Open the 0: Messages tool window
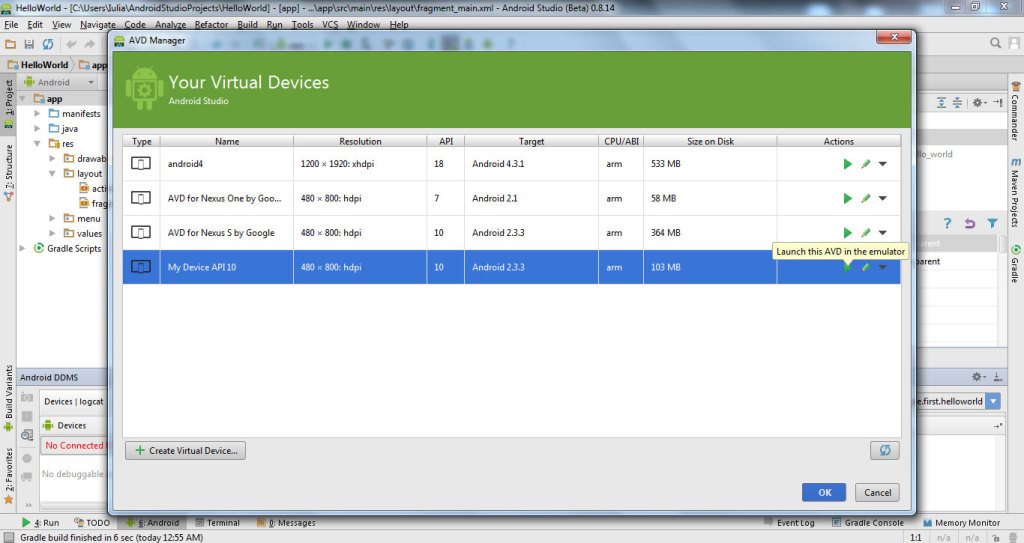The image size is (1024, 543). 286,523
